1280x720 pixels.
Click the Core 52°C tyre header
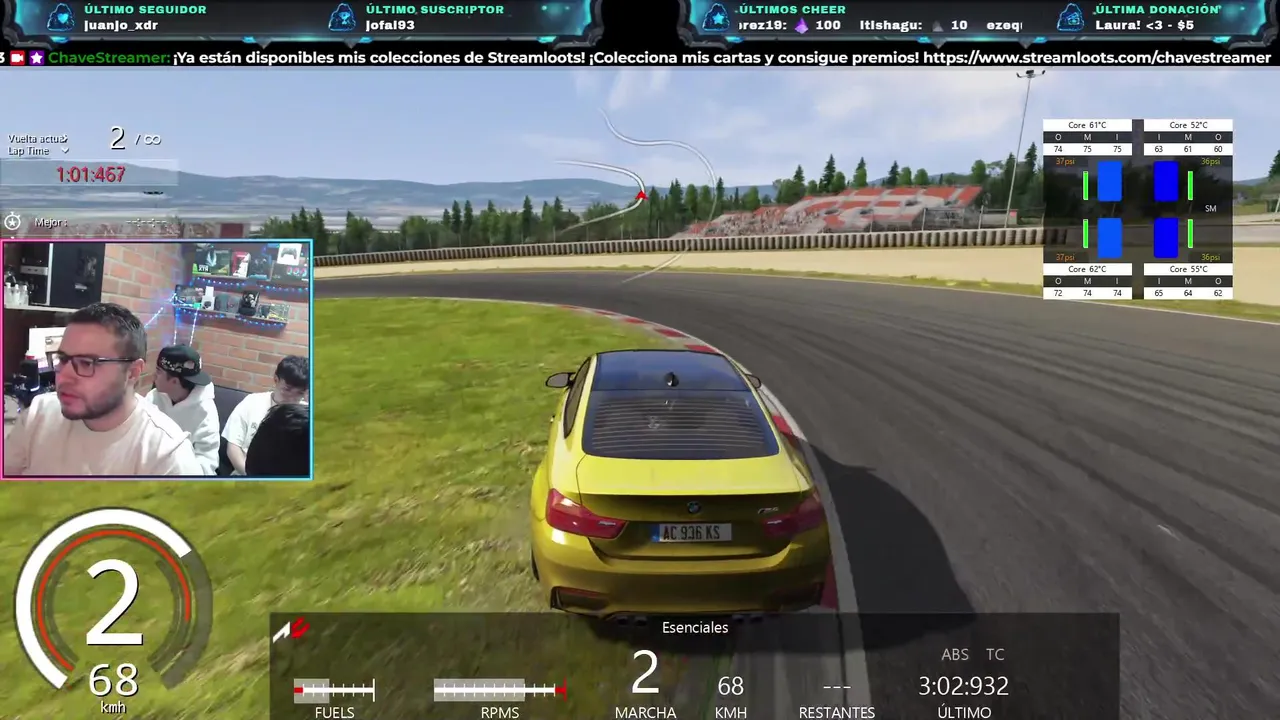pos(1188,125)
